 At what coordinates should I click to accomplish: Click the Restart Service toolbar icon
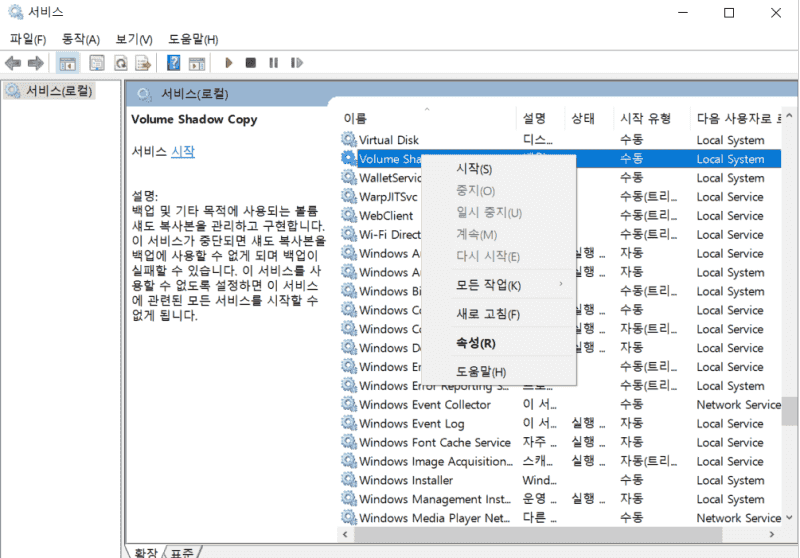coord(296,63)
